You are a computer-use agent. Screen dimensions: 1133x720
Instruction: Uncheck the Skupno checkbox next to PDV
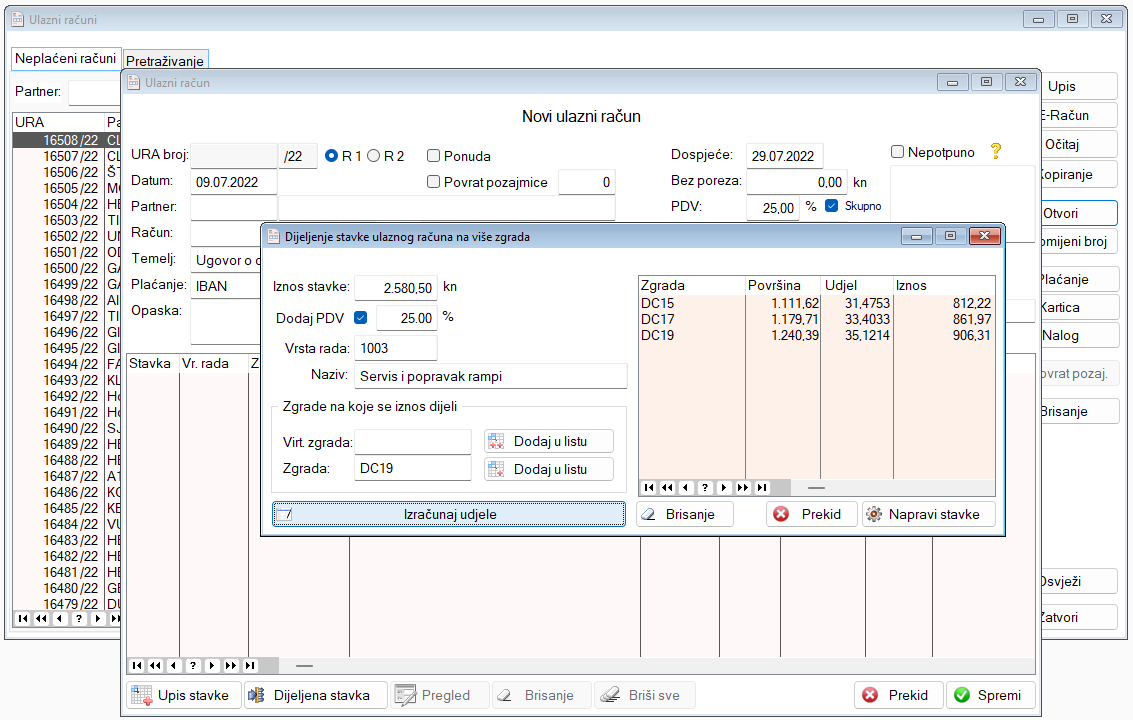click(831, 207)
